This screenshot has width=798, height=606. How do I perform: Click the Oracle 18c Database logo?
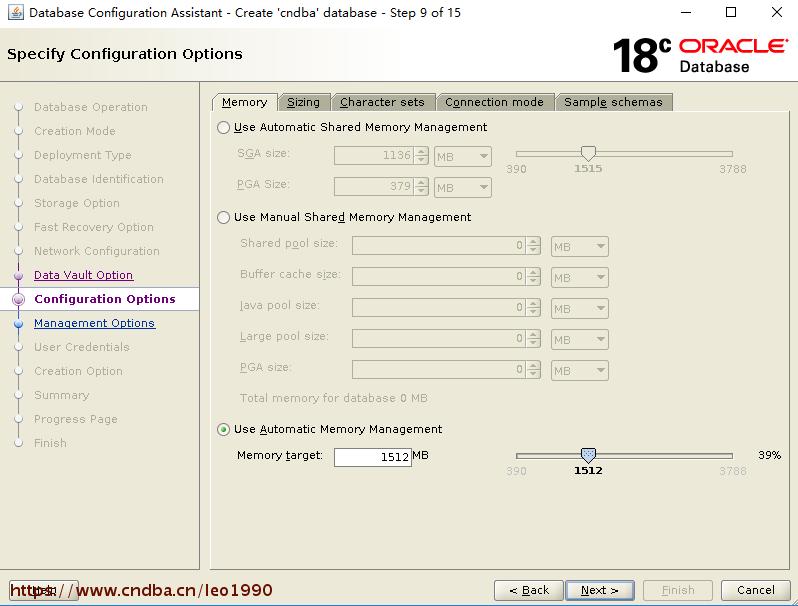coord(700,55)
